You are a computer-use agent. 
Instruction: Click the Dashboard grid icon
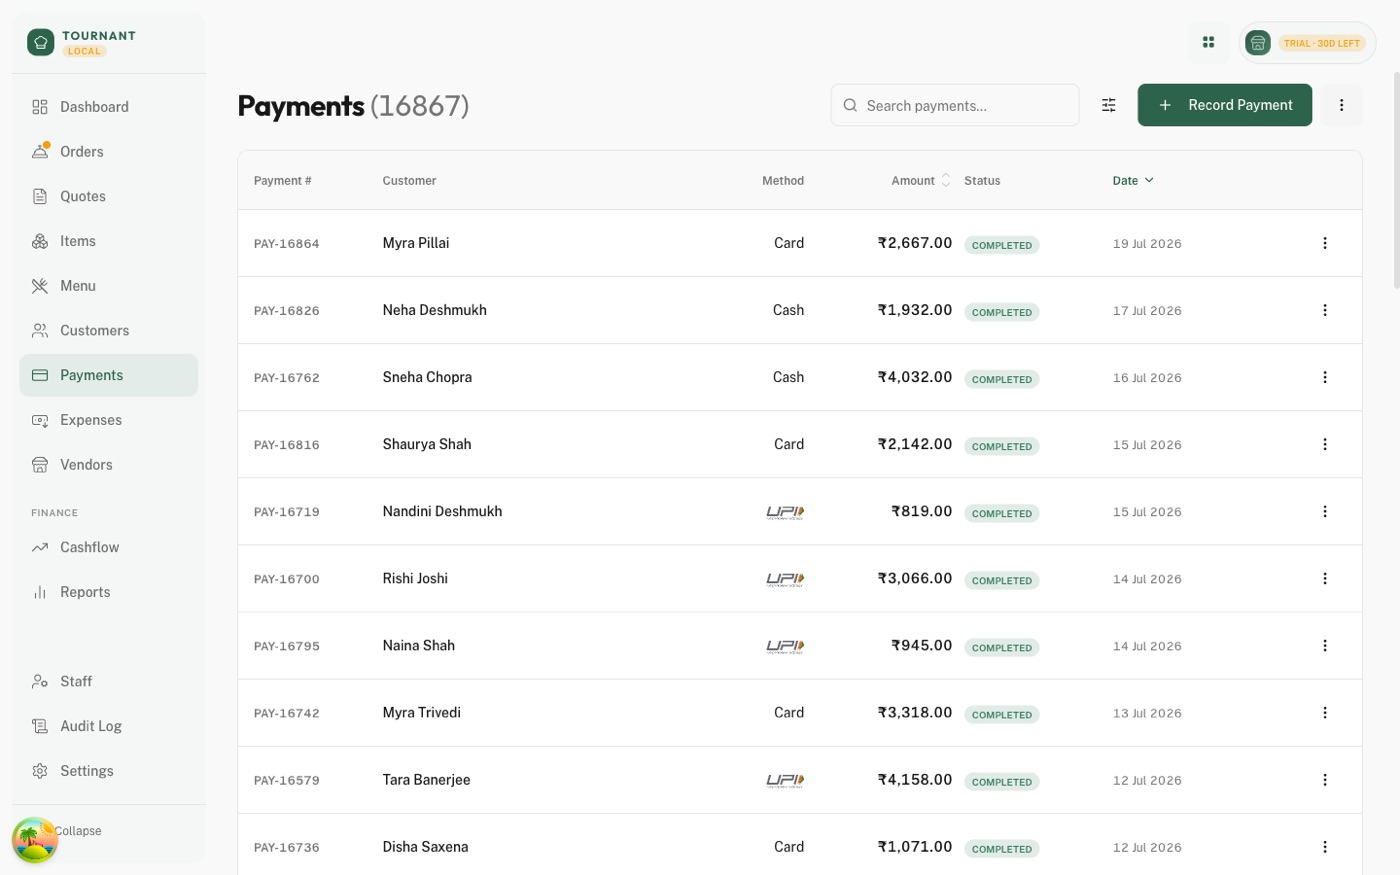tap(40, 107)
